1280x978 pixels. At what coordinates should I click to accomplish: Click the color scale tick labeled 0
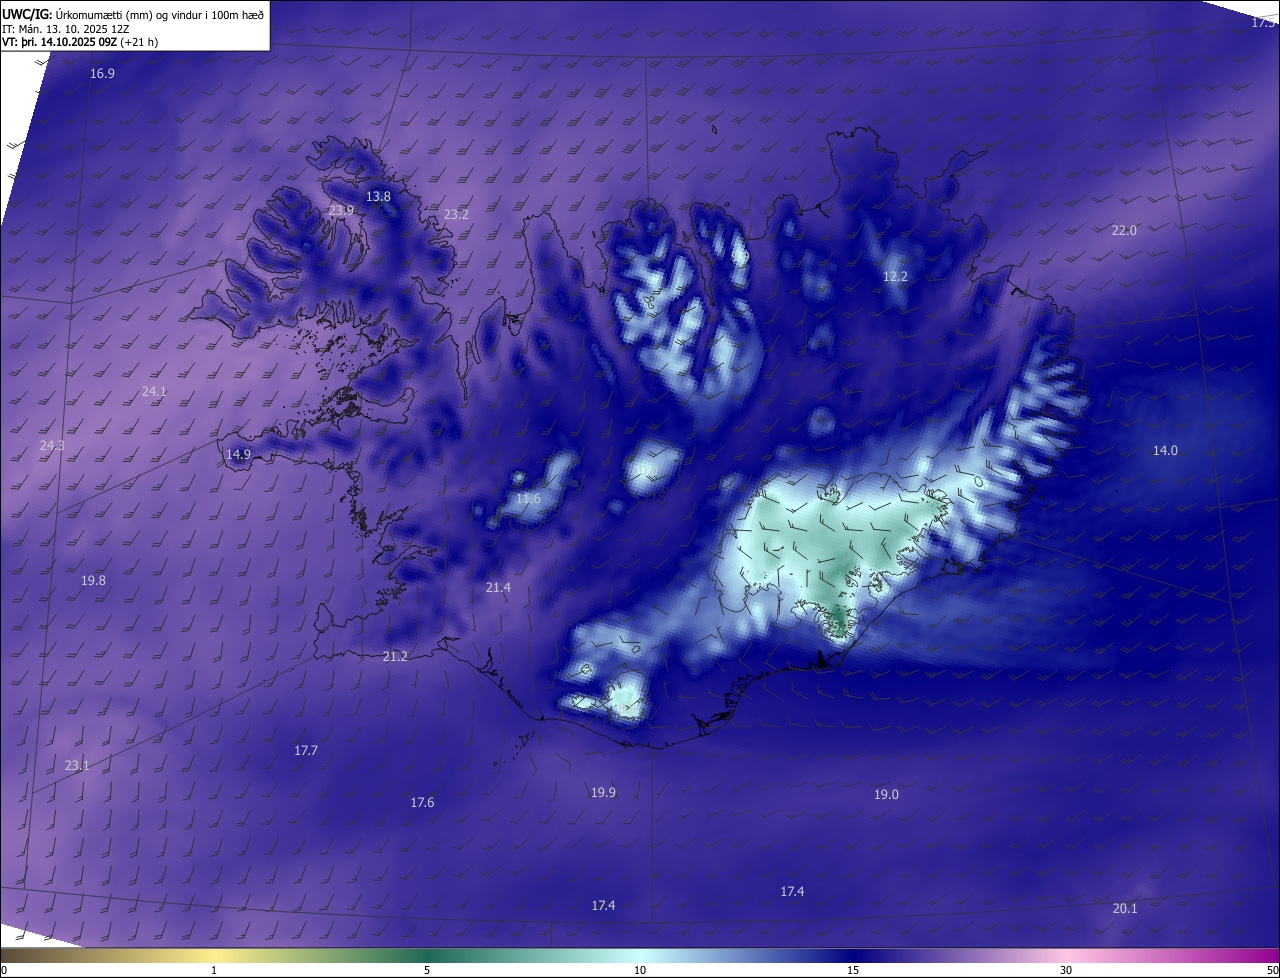pyautogui.click(x=4, y=970)
